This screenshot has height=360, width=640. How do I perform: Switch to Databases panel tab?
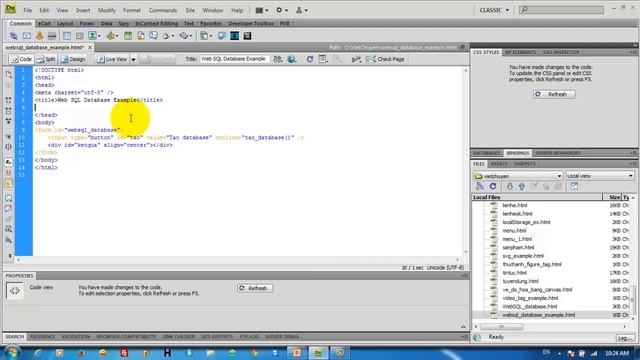point(487,153)
